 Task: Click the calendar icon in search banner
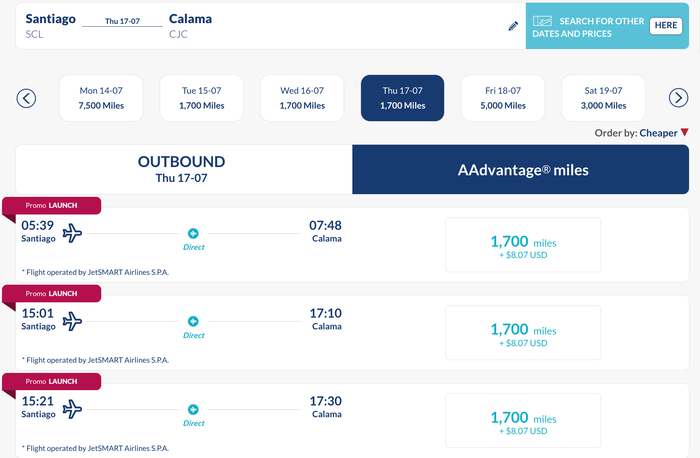click(x=542, y=21)
